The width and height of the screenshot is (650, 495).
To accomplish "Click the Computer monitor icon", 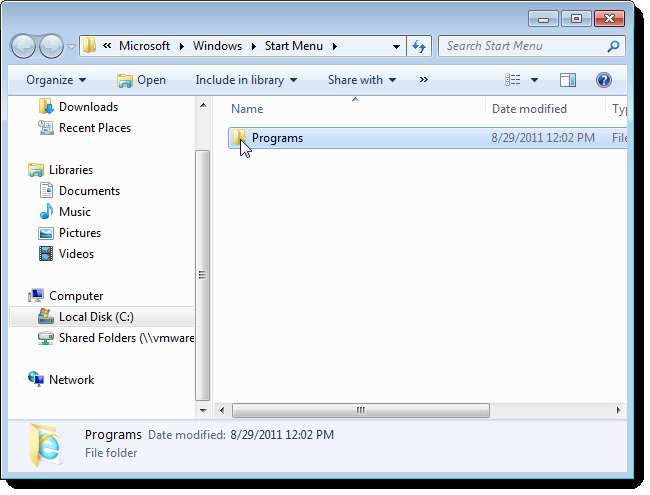I will [x=36, y=296].
